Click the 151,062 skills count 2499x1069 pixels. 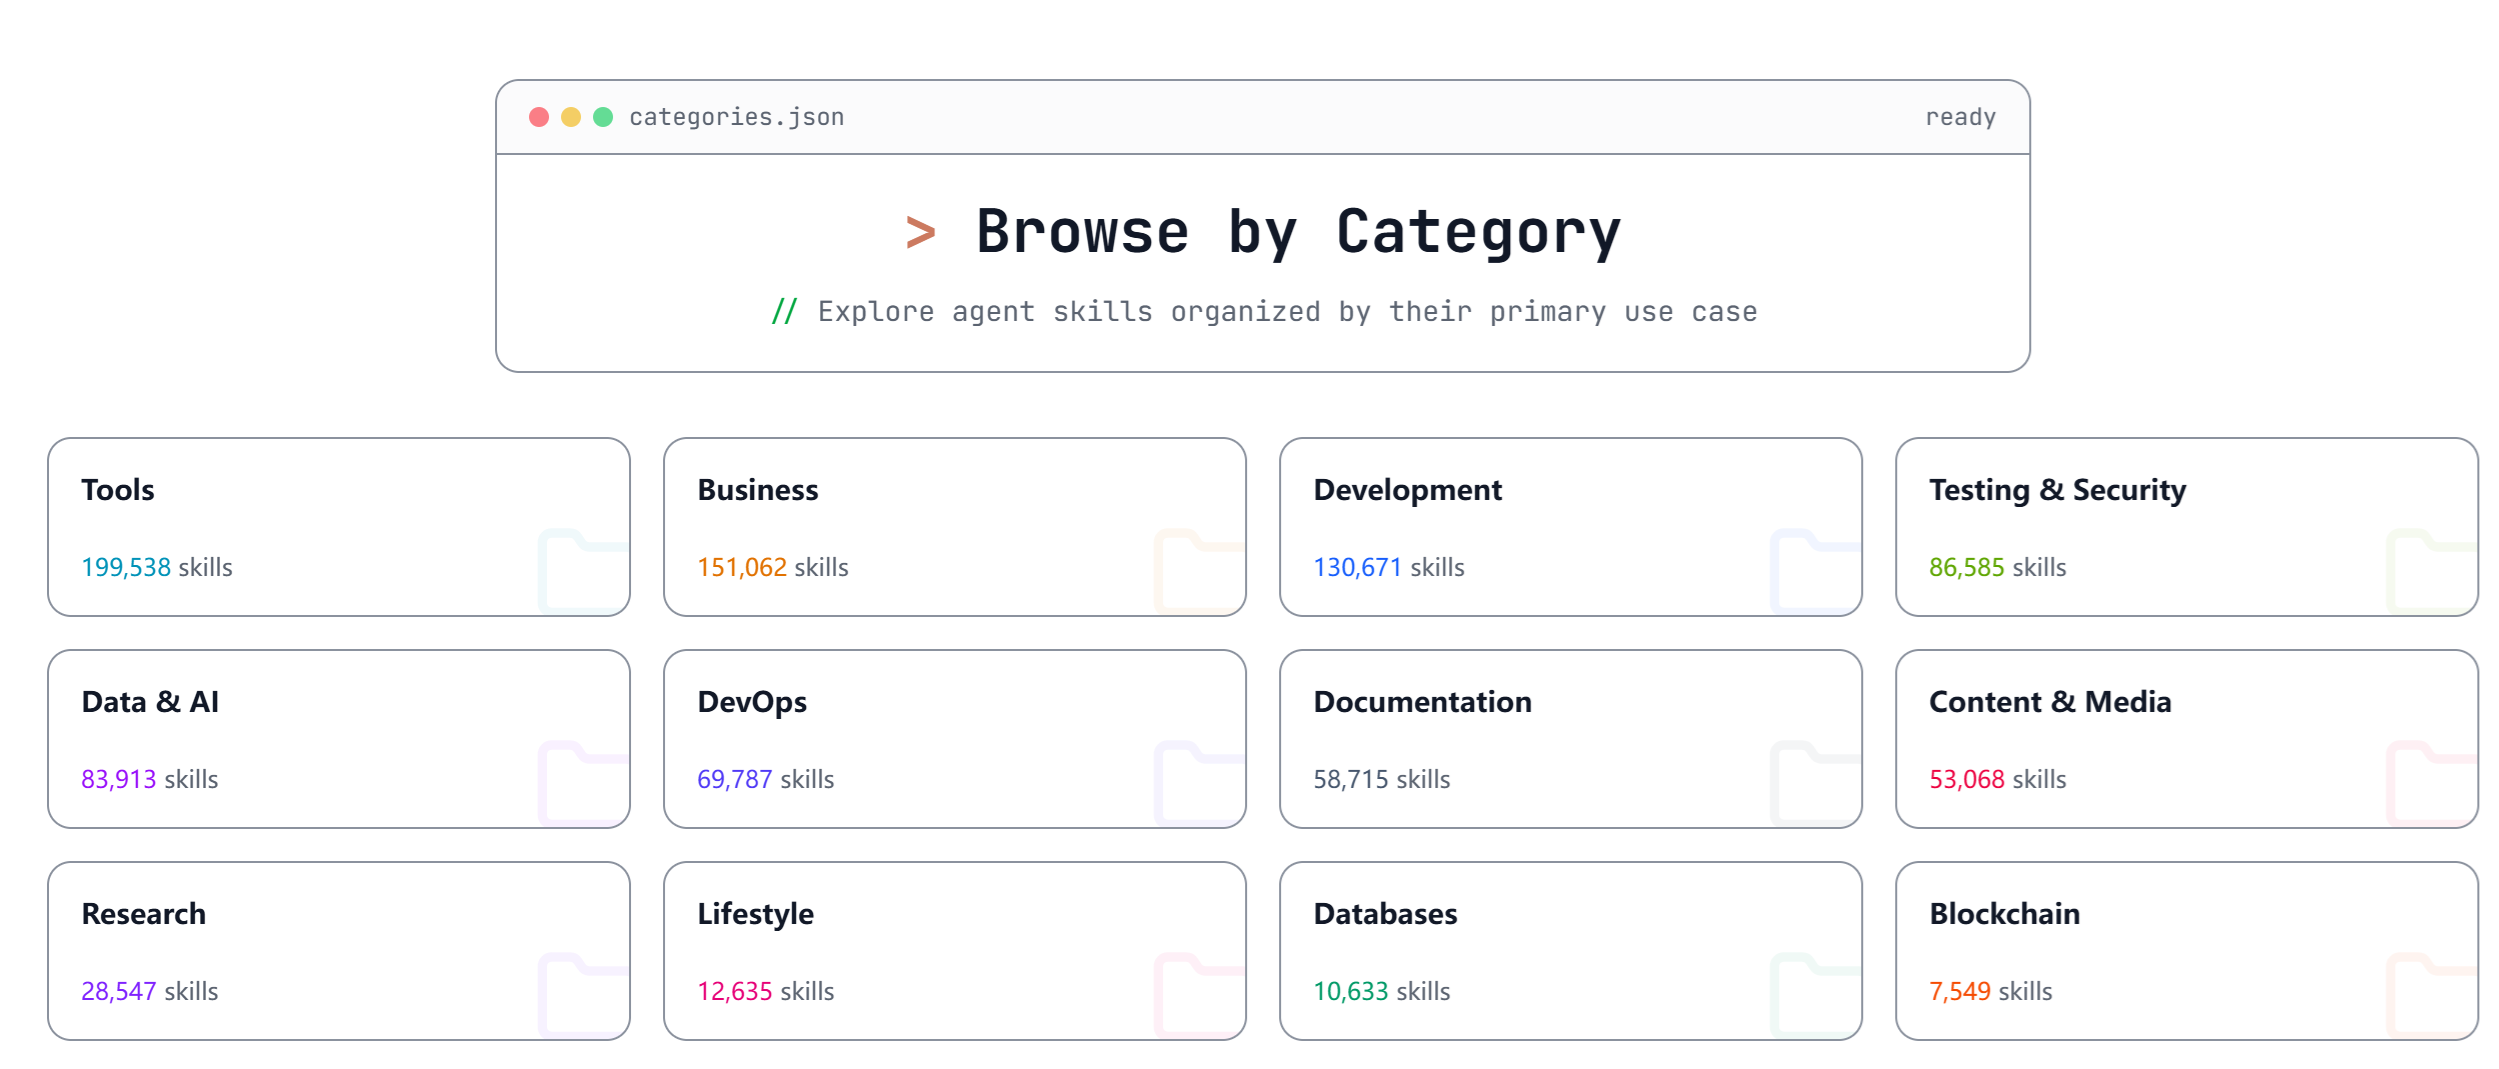point(773,567)
